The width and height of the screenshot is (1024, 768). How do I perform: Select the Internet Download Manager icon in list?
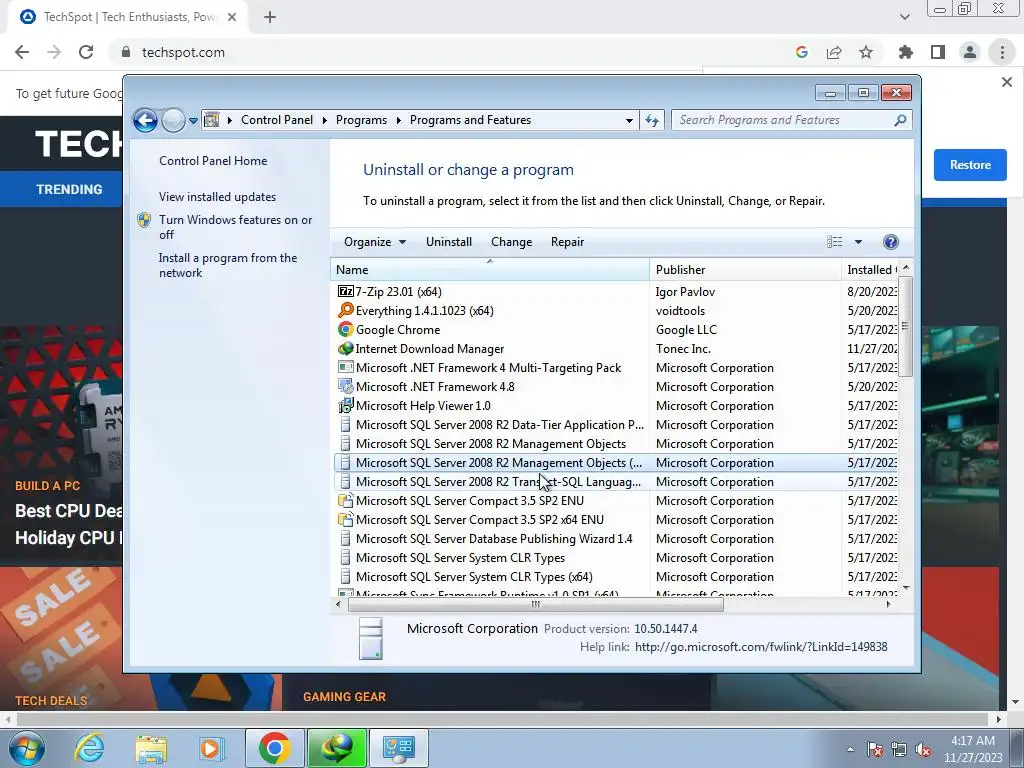(345, 348)
